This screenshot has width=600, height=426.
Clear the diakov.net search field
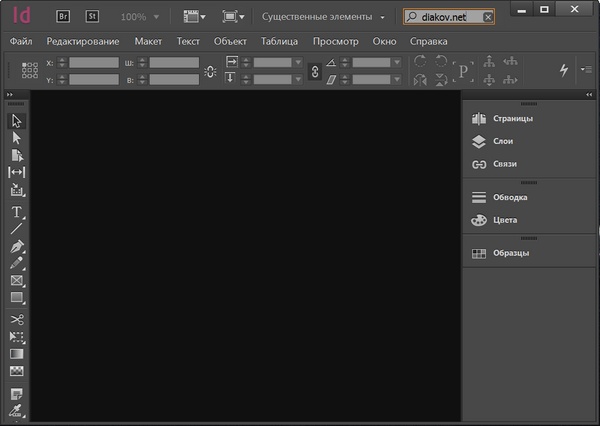point(488,17)
